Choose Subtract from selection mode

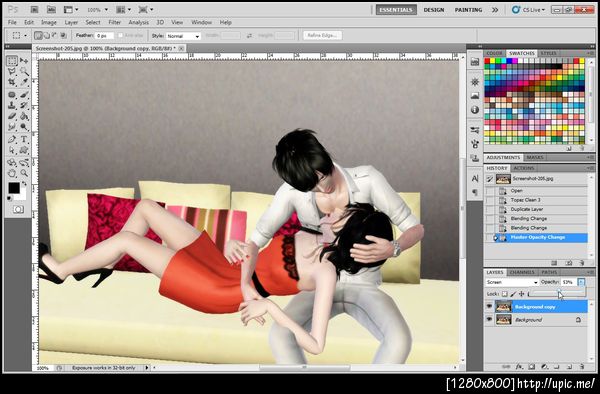pos(55,35)
